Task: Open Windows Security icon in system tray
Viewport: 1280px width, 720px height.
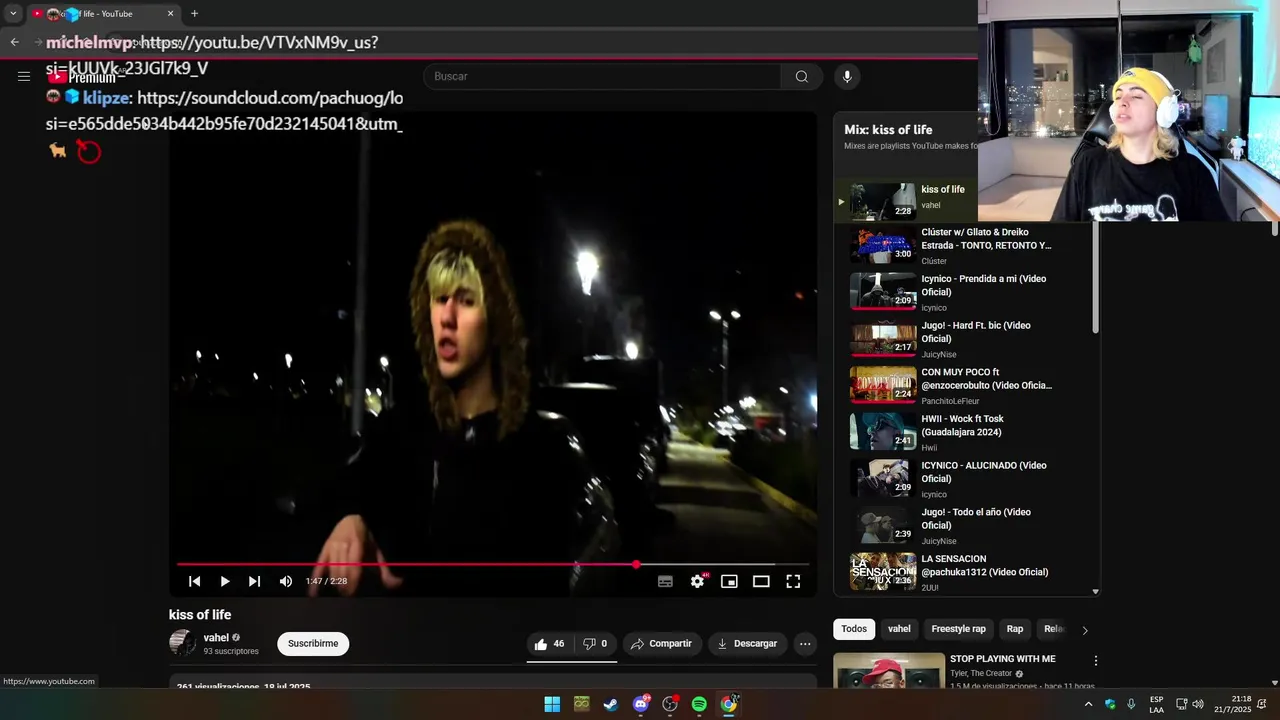Action: [x=1110, y=704]
